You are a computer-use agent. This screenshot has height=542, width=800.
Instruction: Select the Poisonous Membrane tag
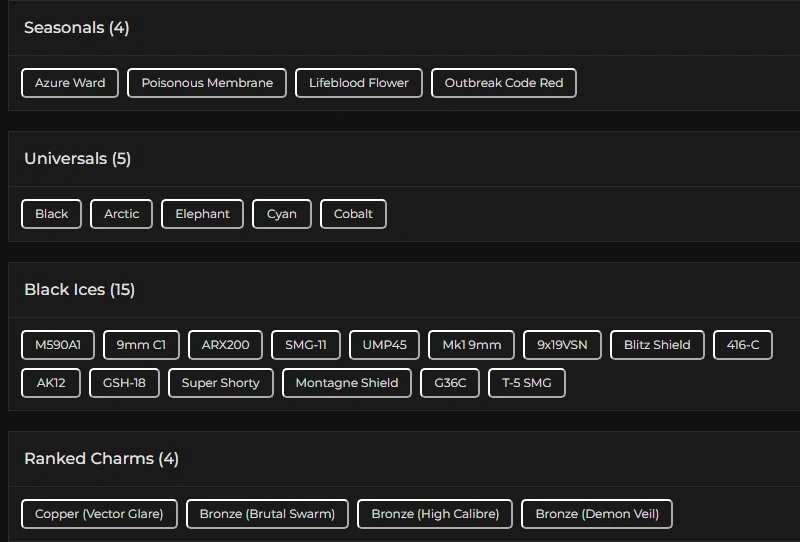click(207, 83)
